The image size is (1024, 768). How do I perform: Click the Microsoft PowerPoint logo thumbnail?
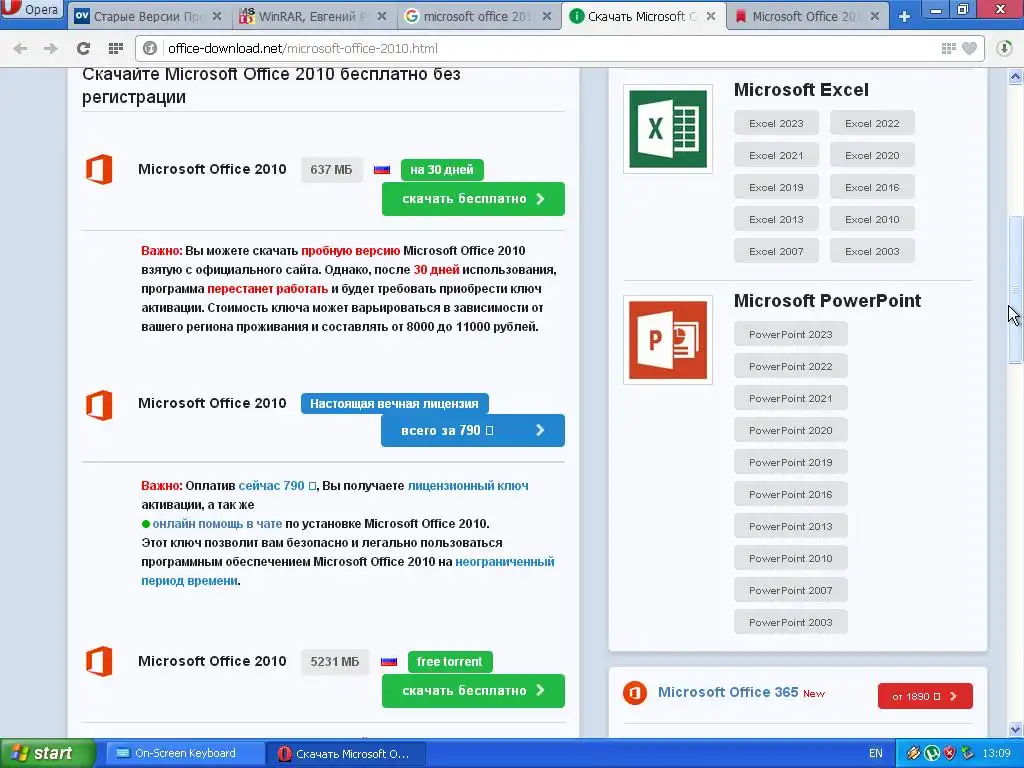point(667,340)
